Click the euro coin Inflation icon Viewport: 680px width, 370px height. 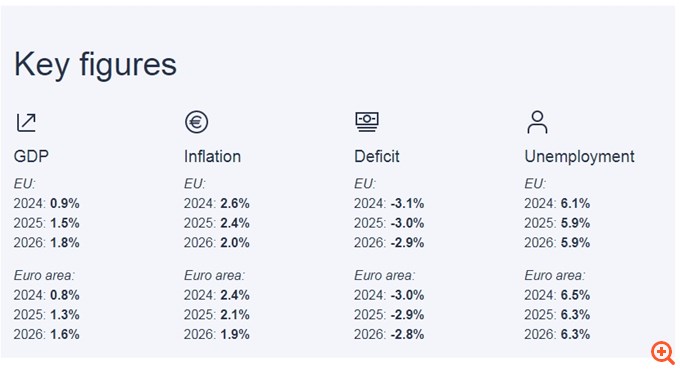[196, 122]
